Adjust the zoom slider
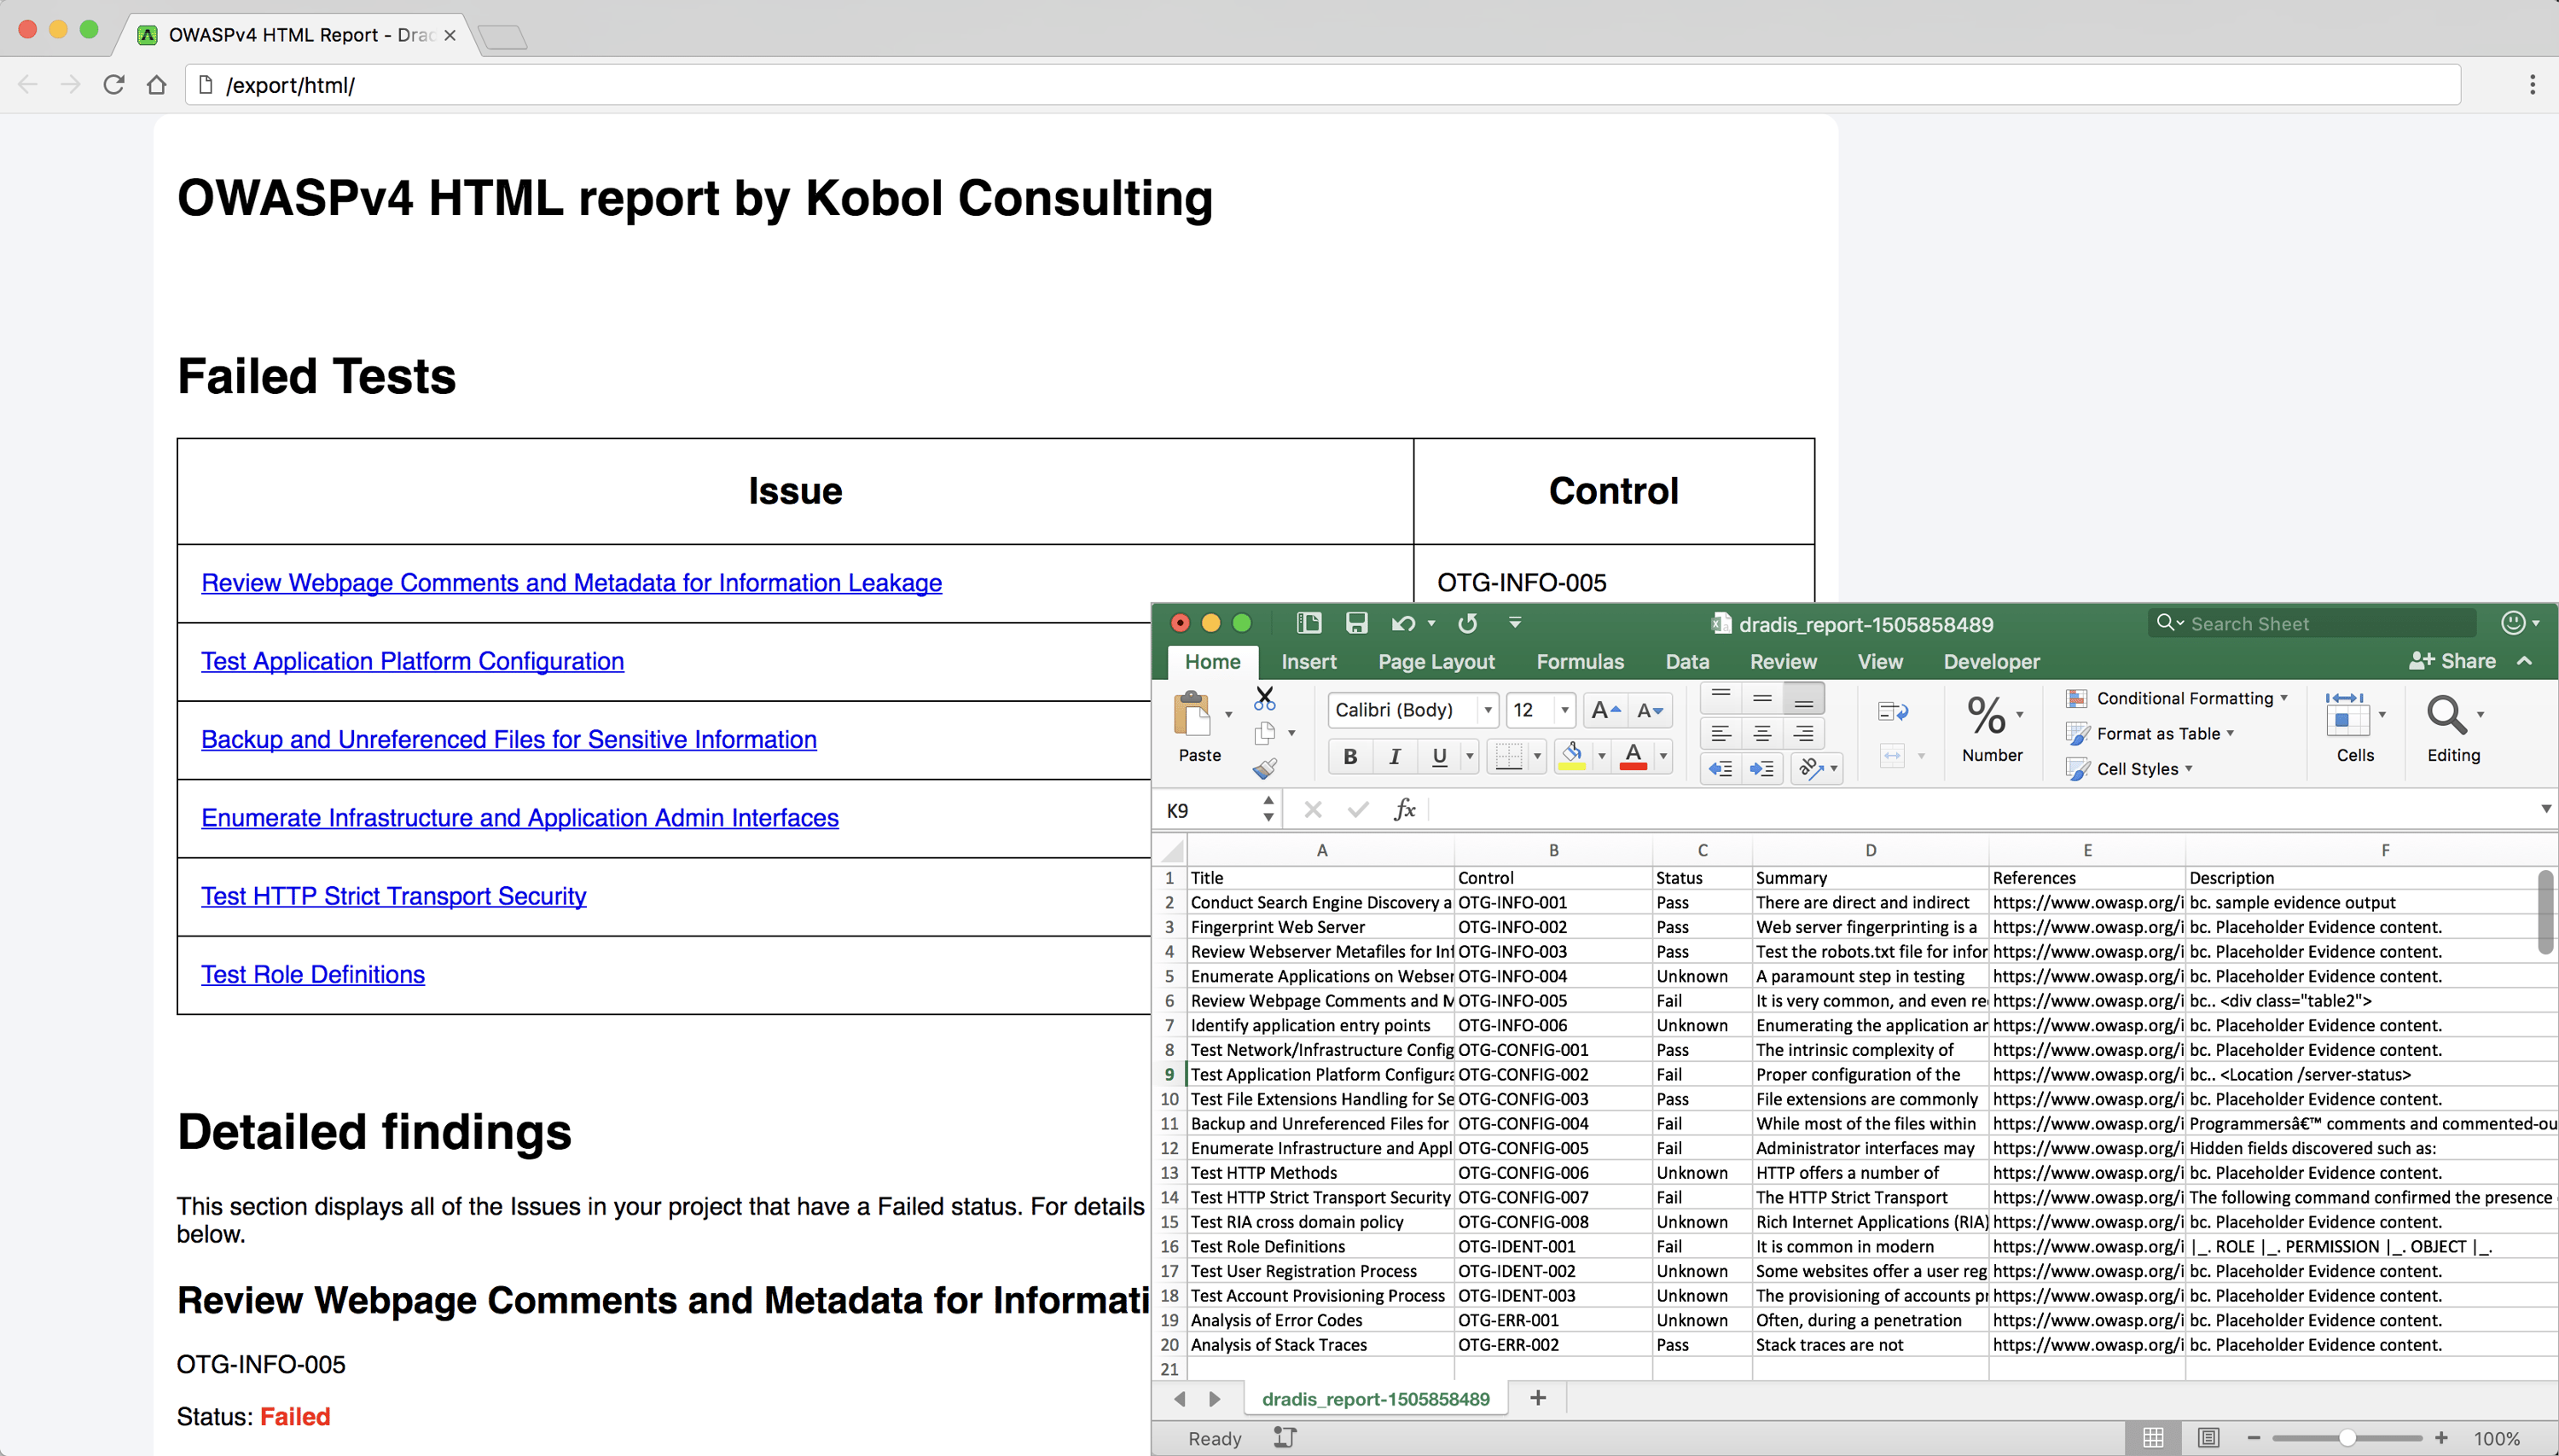This screenshot has width=2559, height=1456. coord(2348,1437)
